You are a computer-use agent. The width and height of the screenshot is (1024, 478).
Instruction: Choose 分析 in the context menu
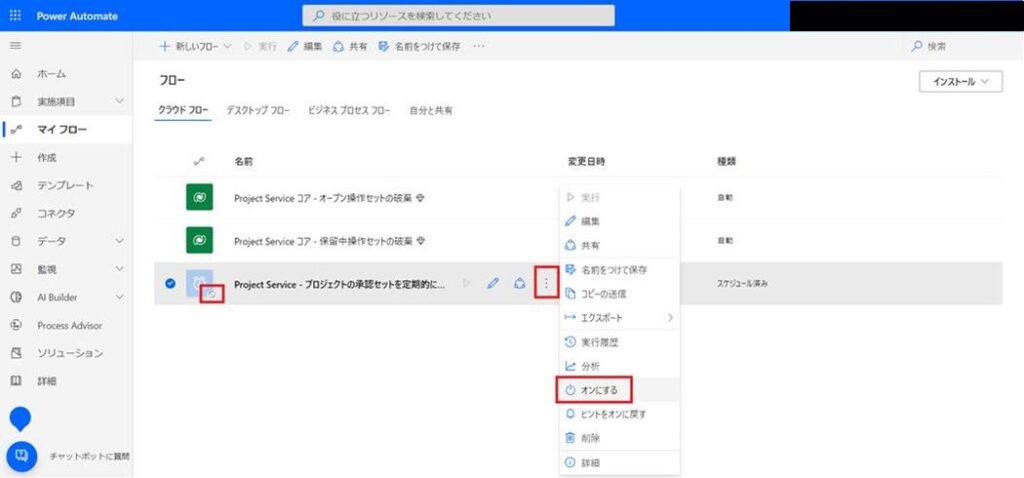tap(619, 366)
